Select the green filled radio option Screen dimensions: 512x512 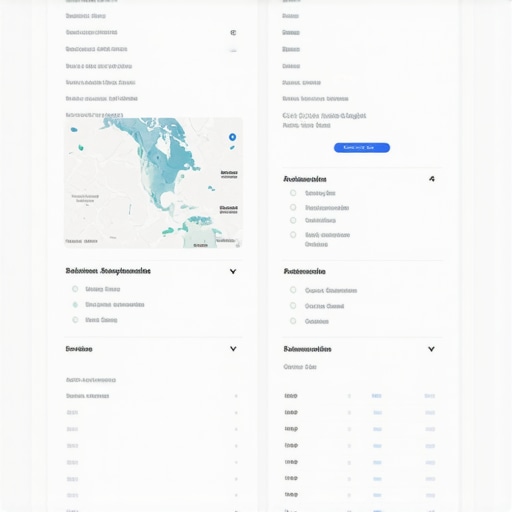click(x=75, y=304)
